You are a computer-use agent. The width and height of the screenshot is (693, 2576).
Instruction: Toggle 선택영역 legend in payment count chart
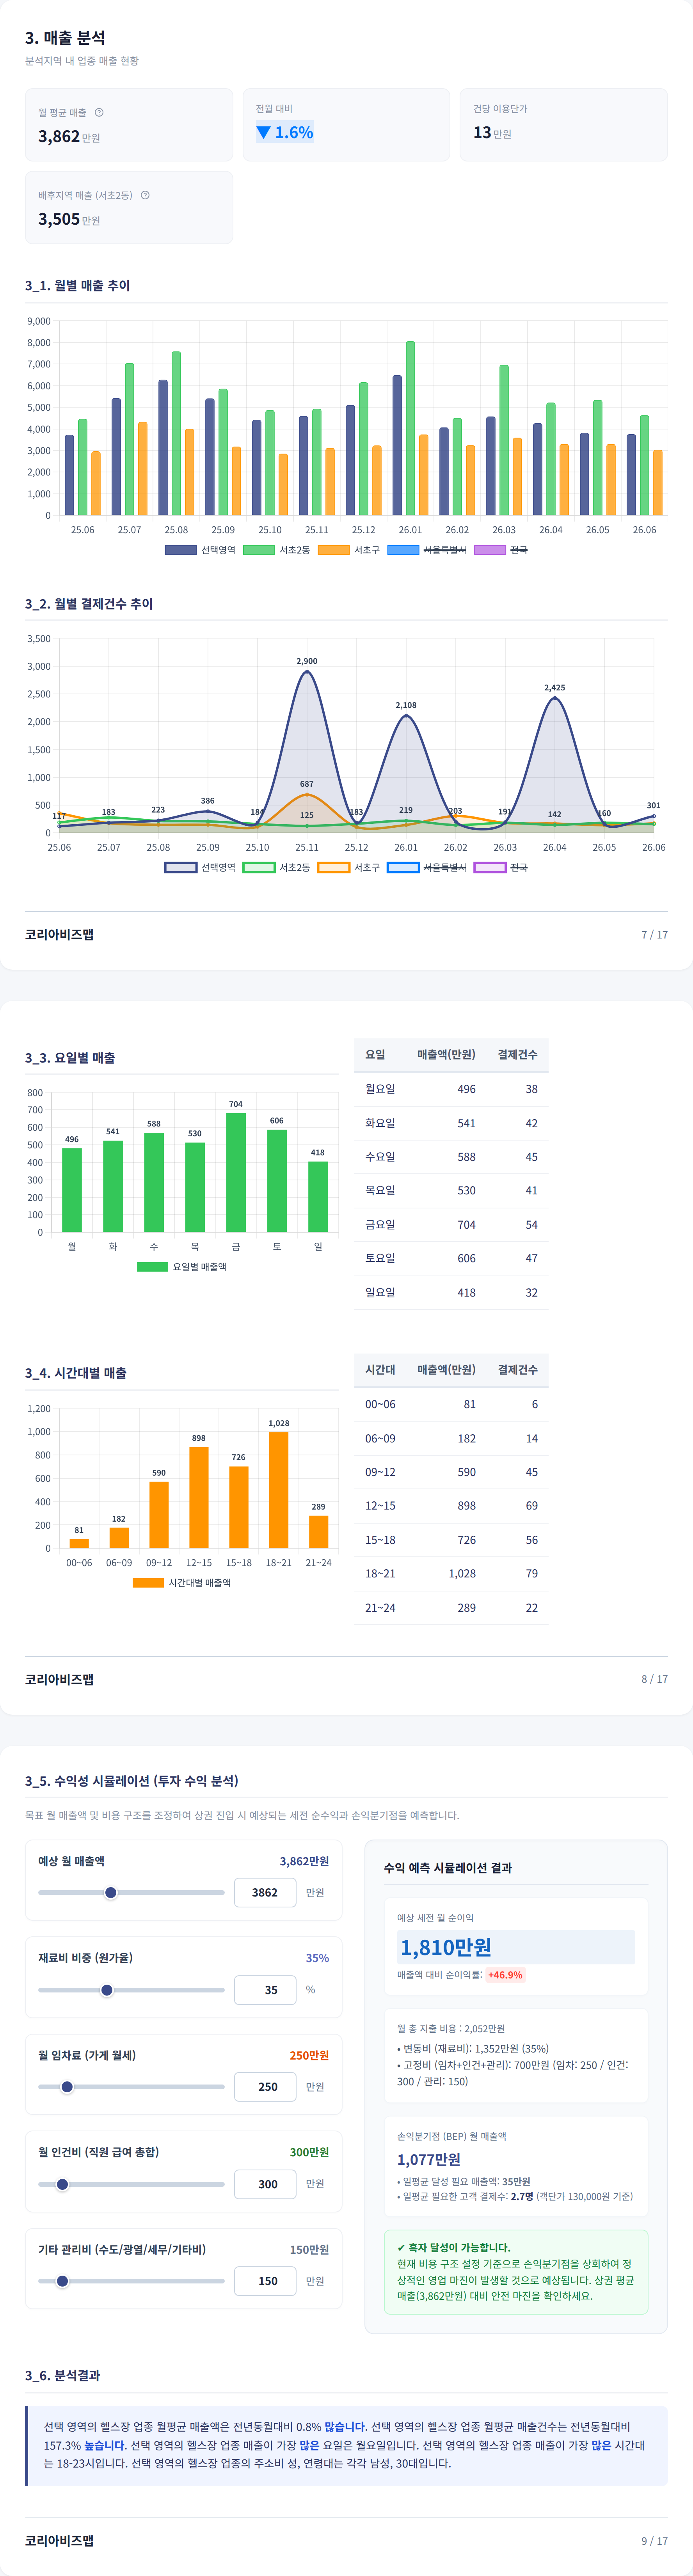click(x=200, y=867)
